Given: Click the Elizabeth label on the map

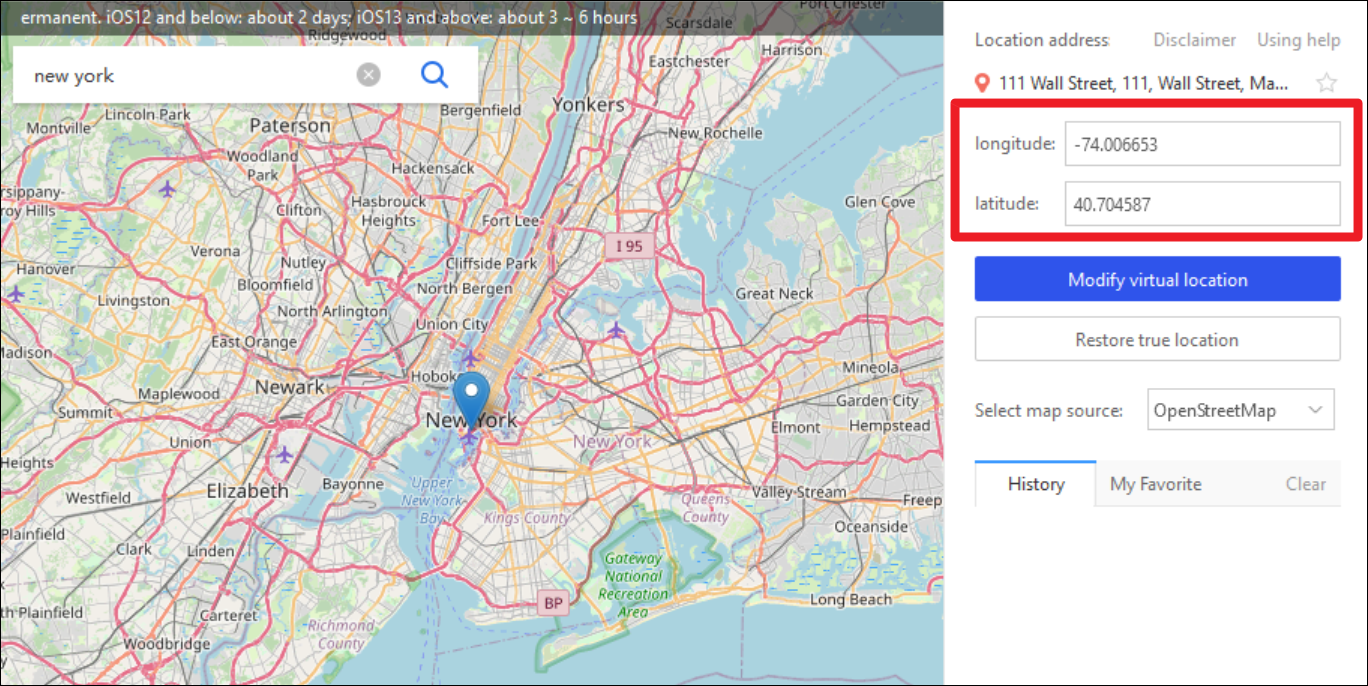Looking at the screenshot, I should pyautogui.click(x=247, y=490).
